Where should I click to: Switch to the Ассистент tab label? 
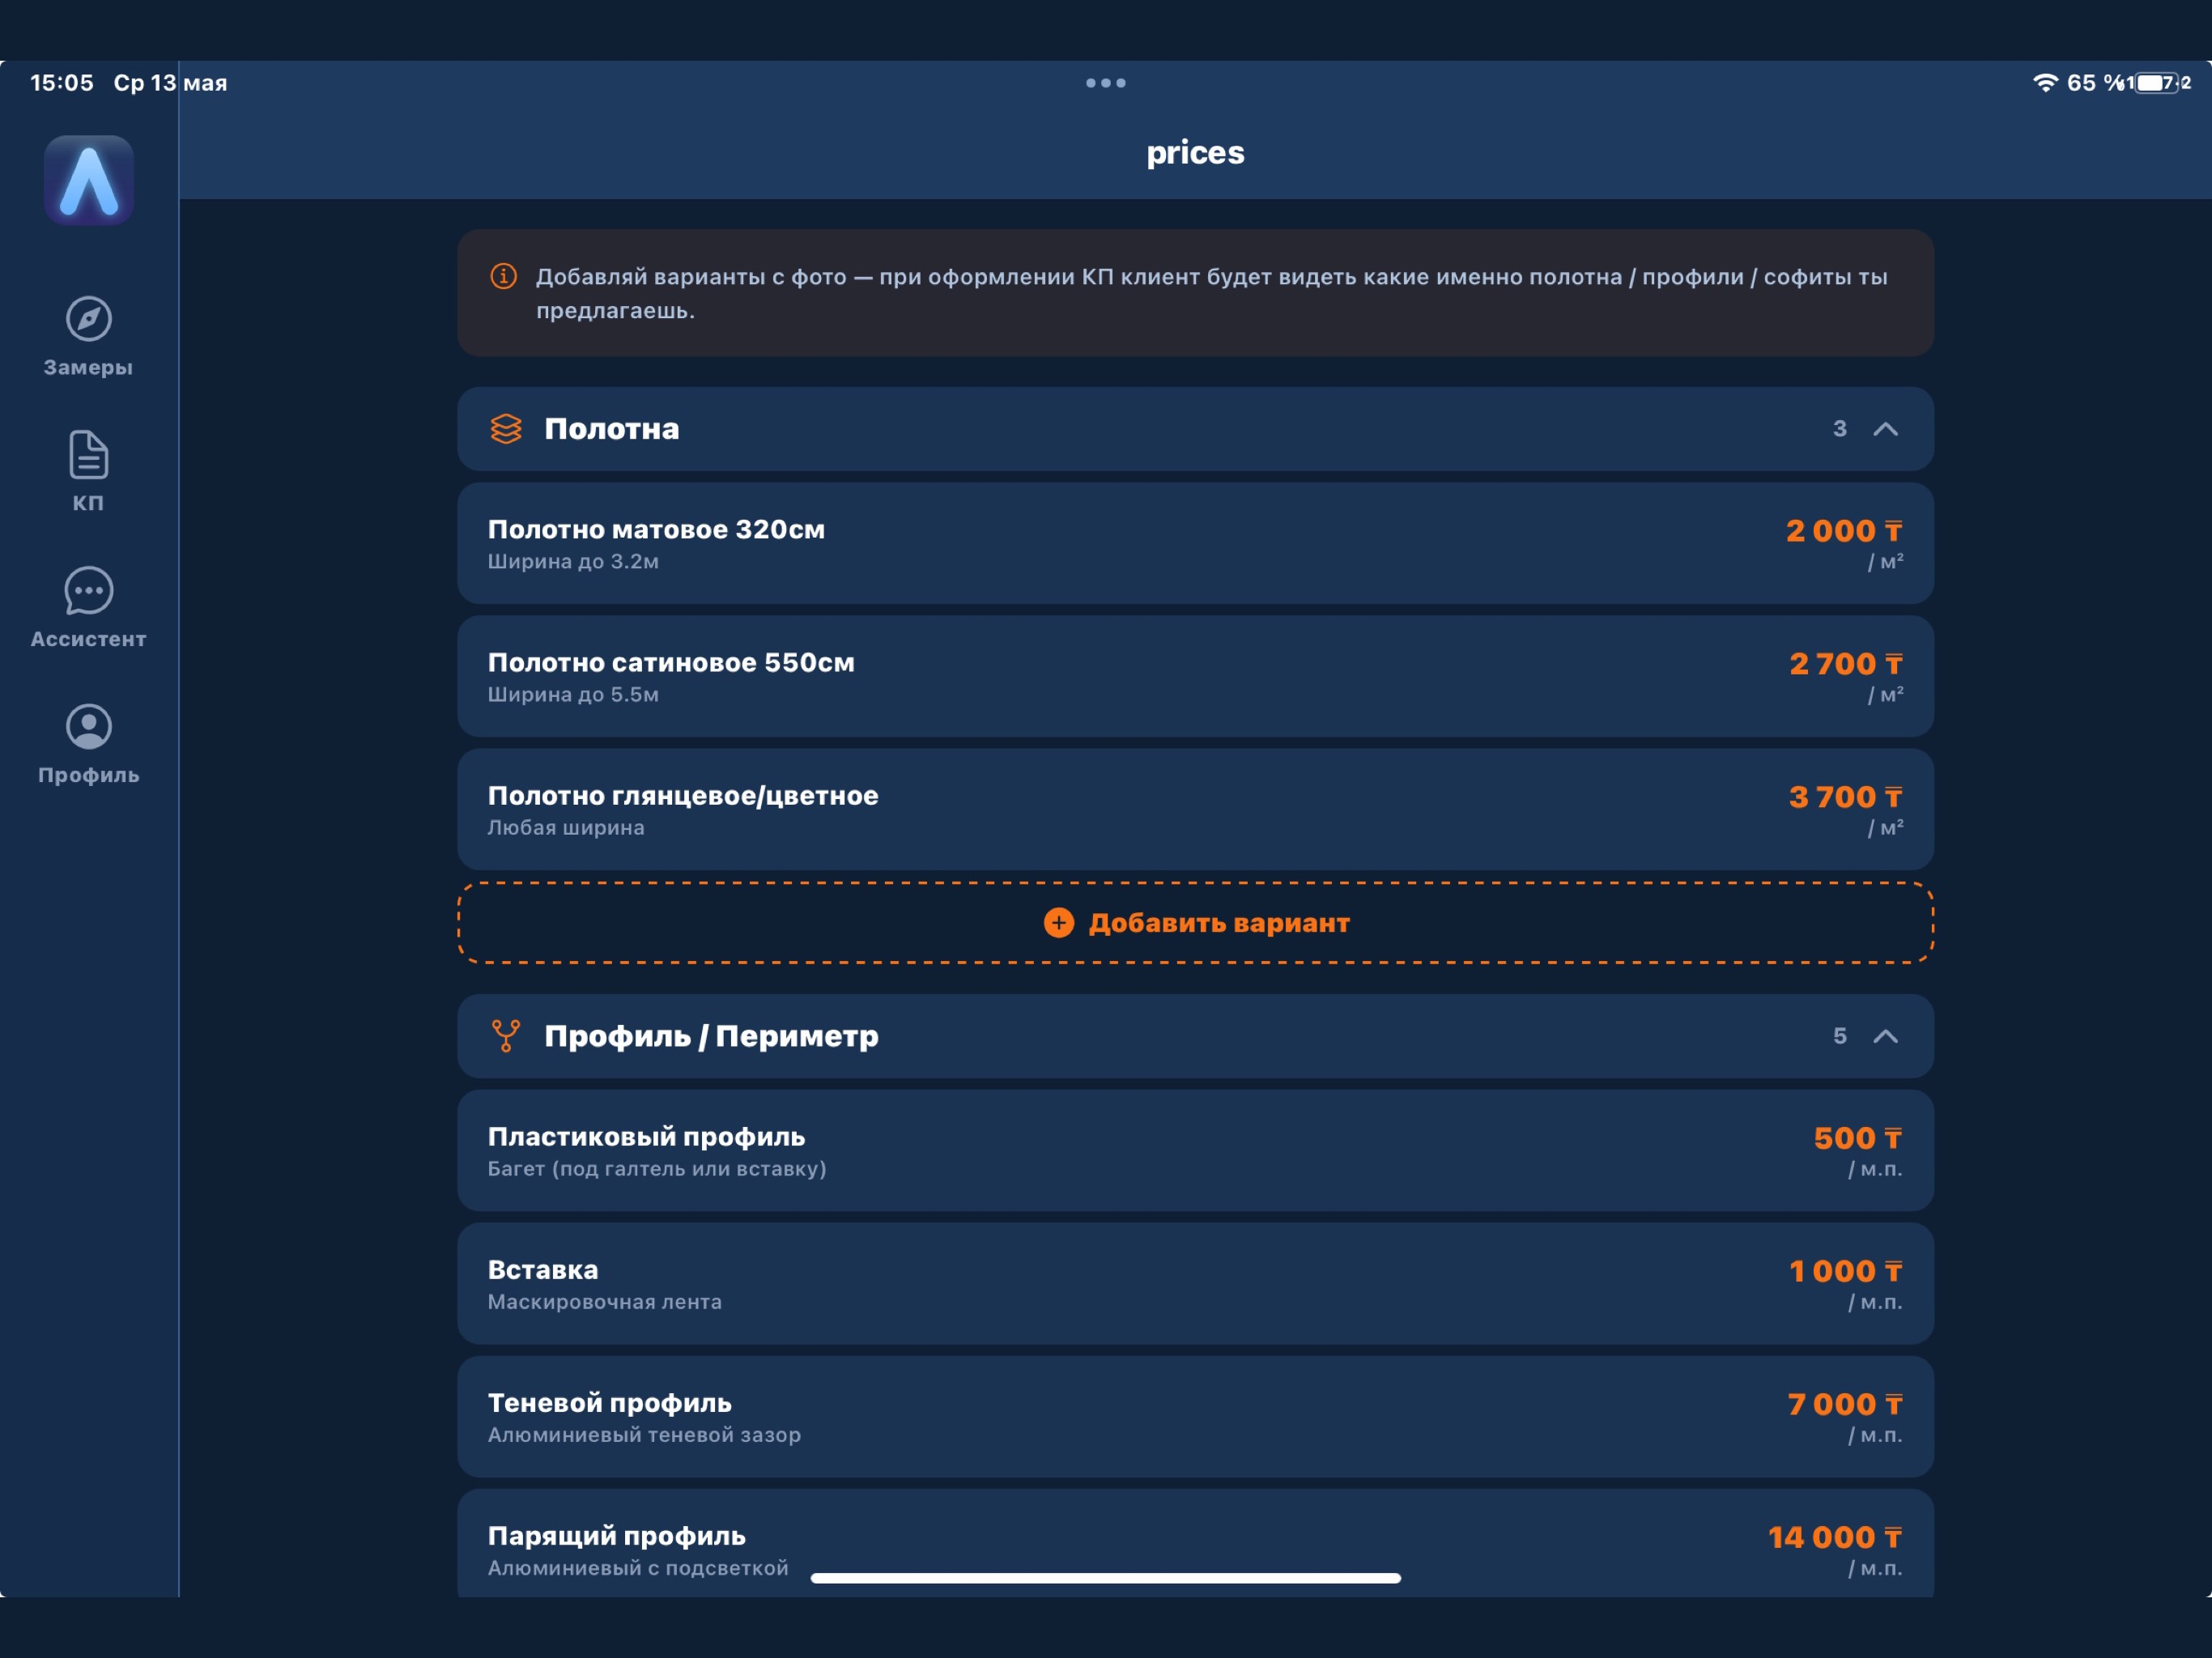pyautogui.click(x=89, y=639)
